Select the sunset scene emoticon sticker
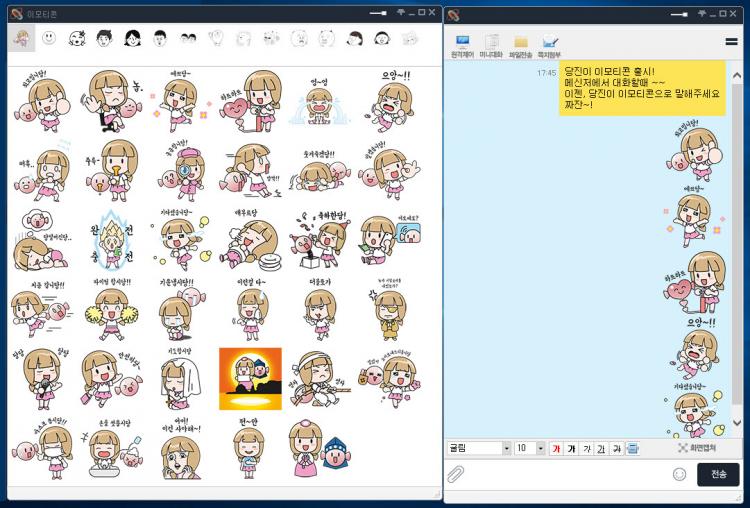Viewport: 750px width, 508px height. coord(250,378)
